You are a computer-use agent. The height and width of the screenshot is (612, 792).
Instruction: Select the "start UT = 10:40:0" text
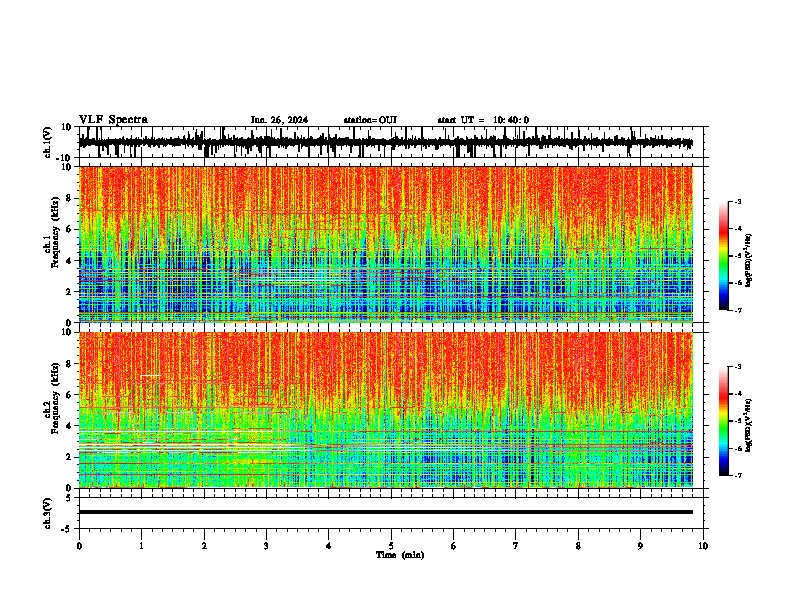[x=483, y=120]
